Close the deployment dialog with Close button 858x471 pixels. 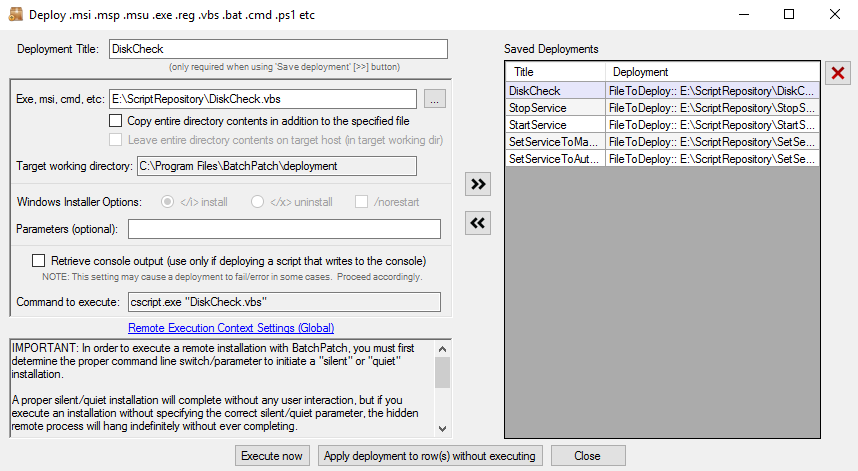click(x=588, y=456)
